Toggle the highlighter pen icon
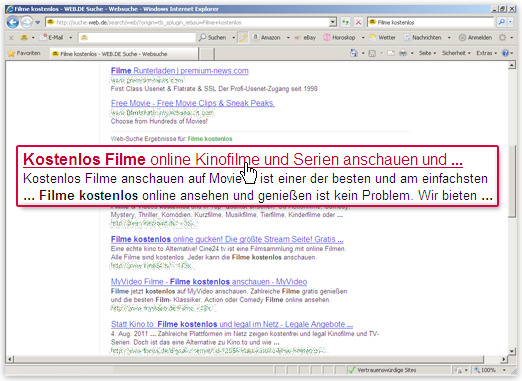Image resolution: width=522 pixels, height=381 pixels. (x=243, y=38)
